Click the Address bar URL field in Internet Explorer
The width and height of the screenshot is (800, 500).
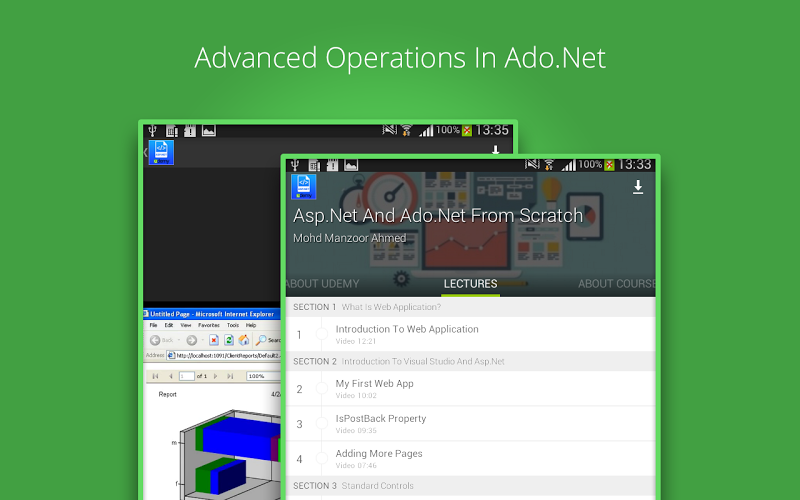224,356
